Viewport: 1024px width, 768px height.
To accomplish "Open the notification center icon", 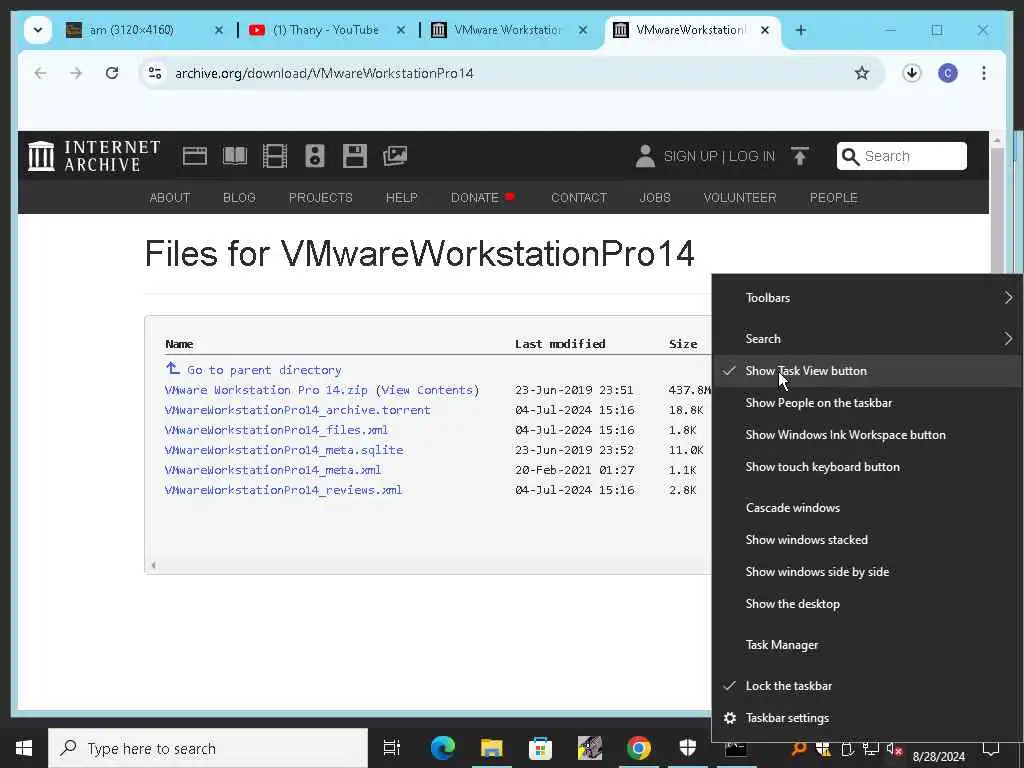I will pos(991,749).
